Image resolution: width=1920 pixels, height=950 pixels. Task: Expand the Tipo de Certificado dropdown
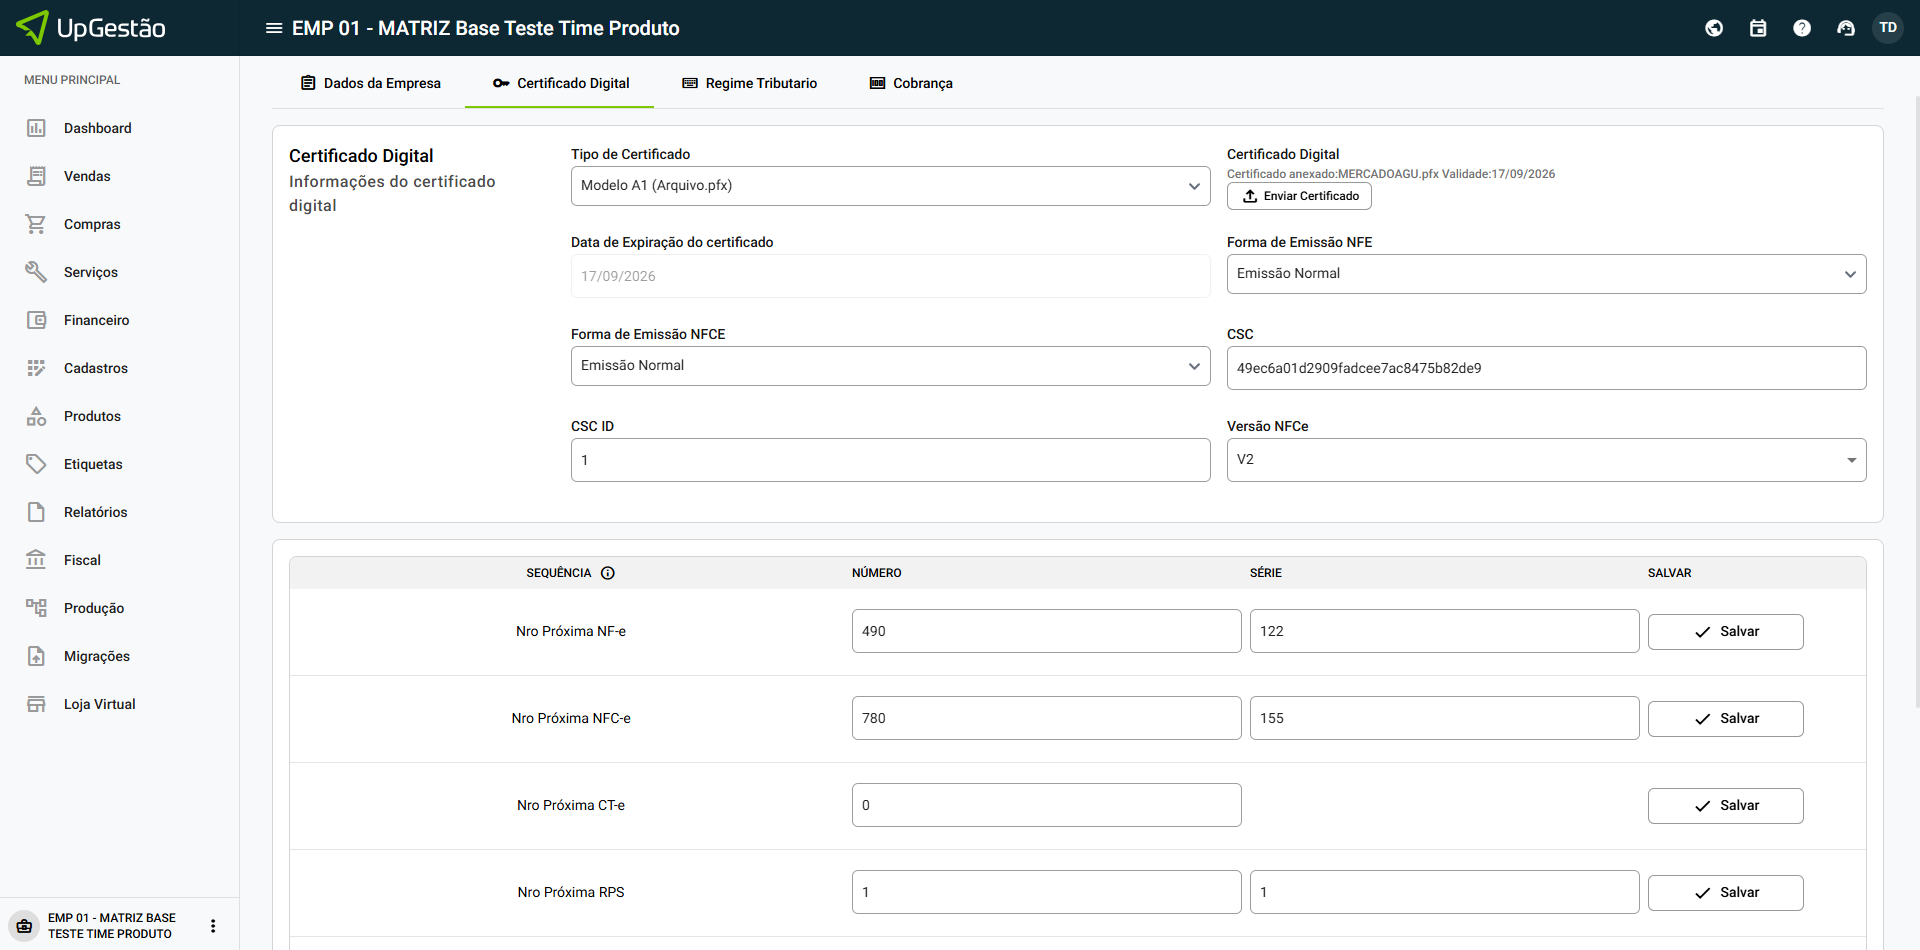point(890,186)
